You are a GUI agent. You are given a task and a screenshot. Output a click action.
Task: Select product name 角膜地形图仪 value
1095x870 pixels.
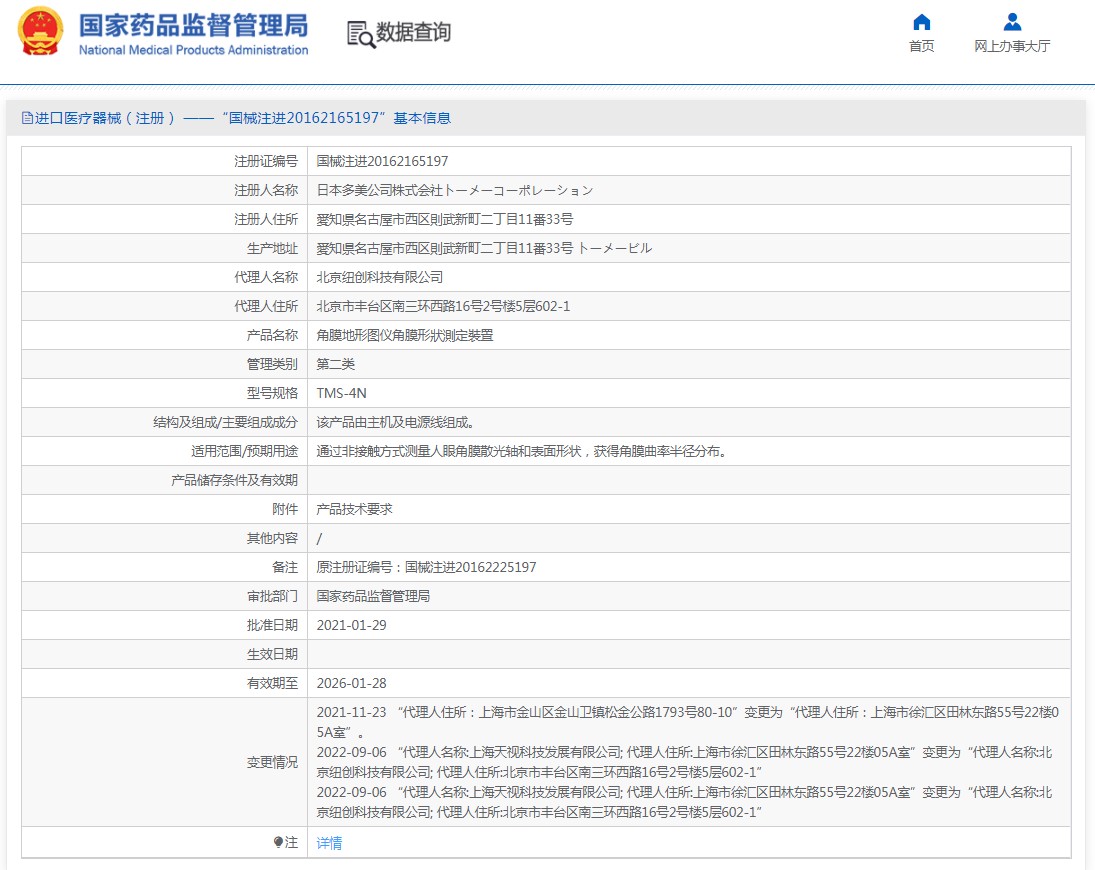(405, 335)
